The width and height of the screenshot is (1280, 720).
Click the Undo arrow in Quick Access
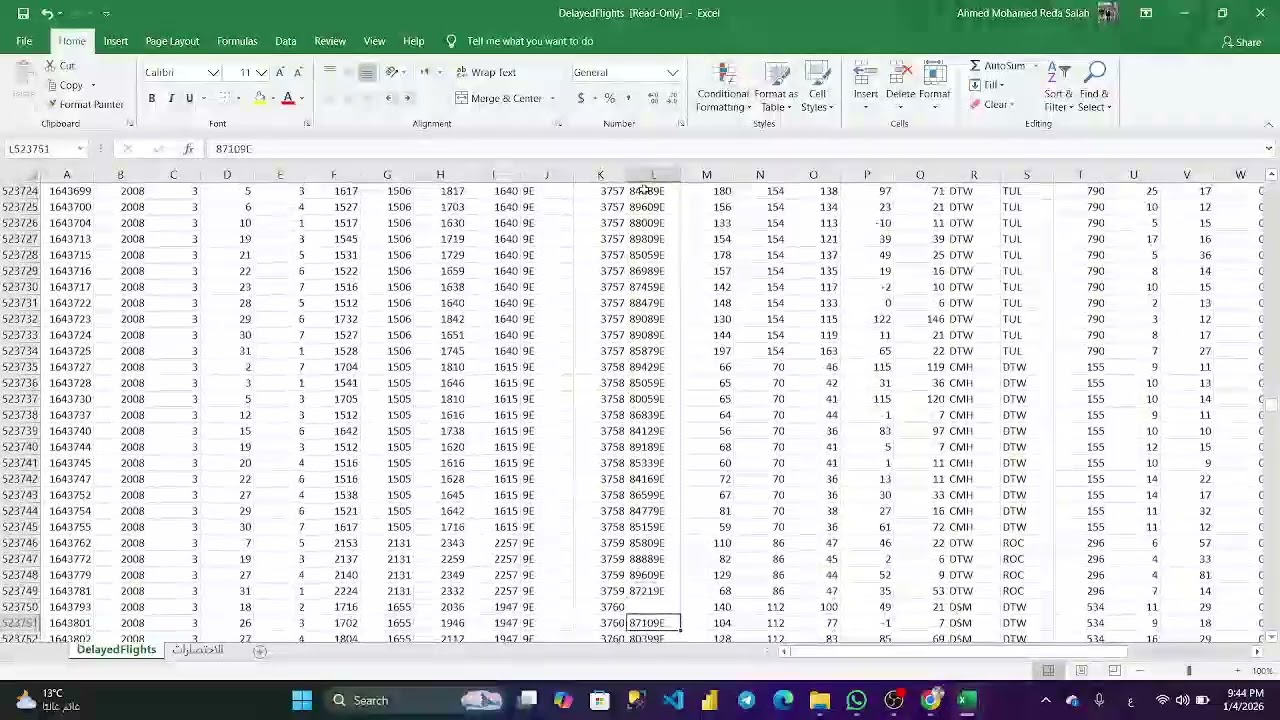[x=47, y=13]
